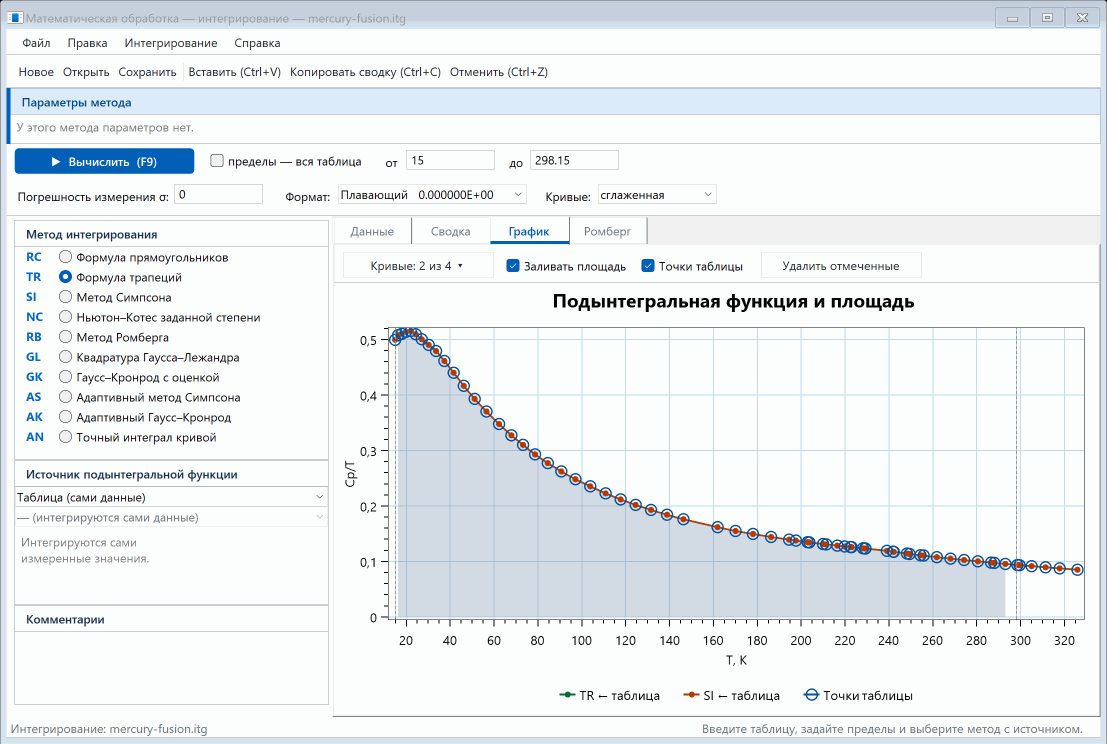
Task: Choose Ньютон–Котес заданной степени method
Action: click(66, 317)
